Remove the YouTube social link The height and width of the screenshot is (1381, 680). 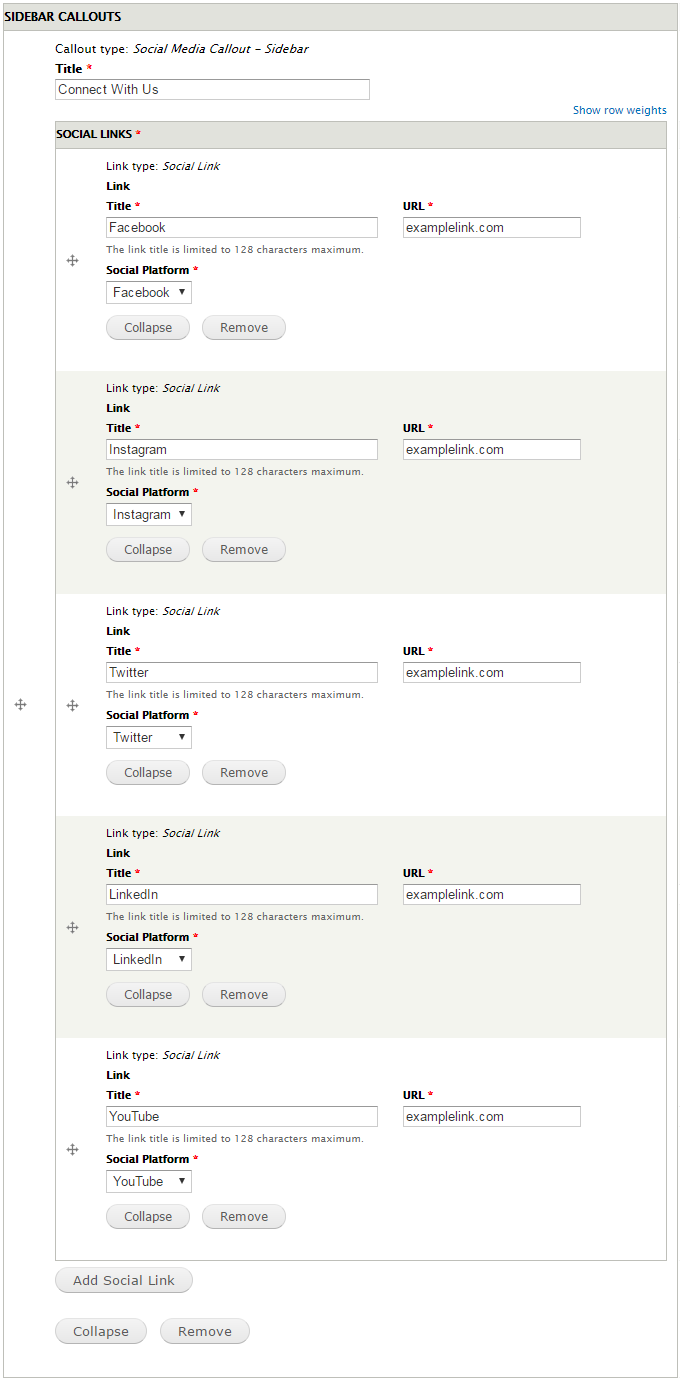(244, 1216)
